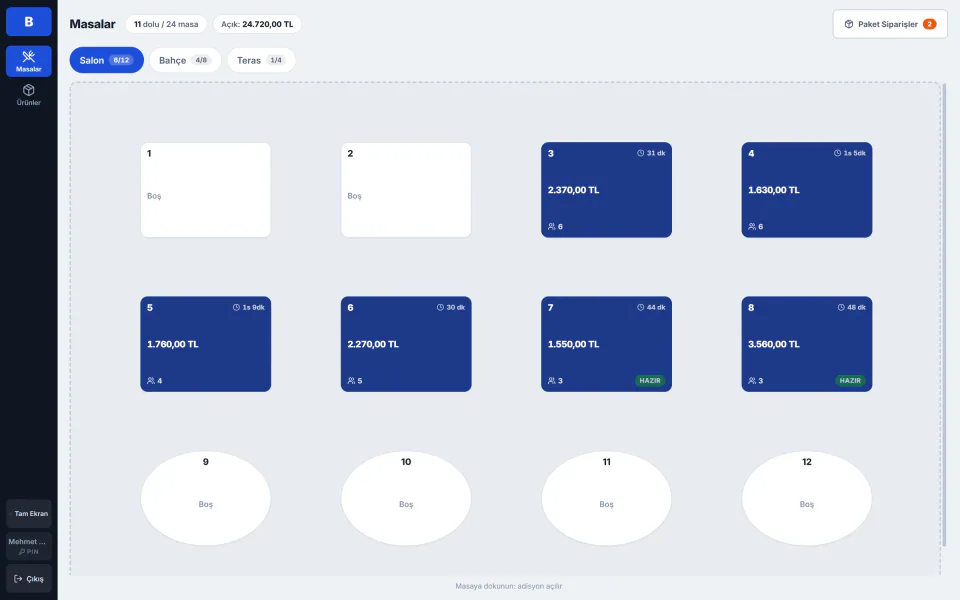The width and height of the screenshot is (960, 600).
Task: Click the Çıkış logout icon
Action: 18,579
